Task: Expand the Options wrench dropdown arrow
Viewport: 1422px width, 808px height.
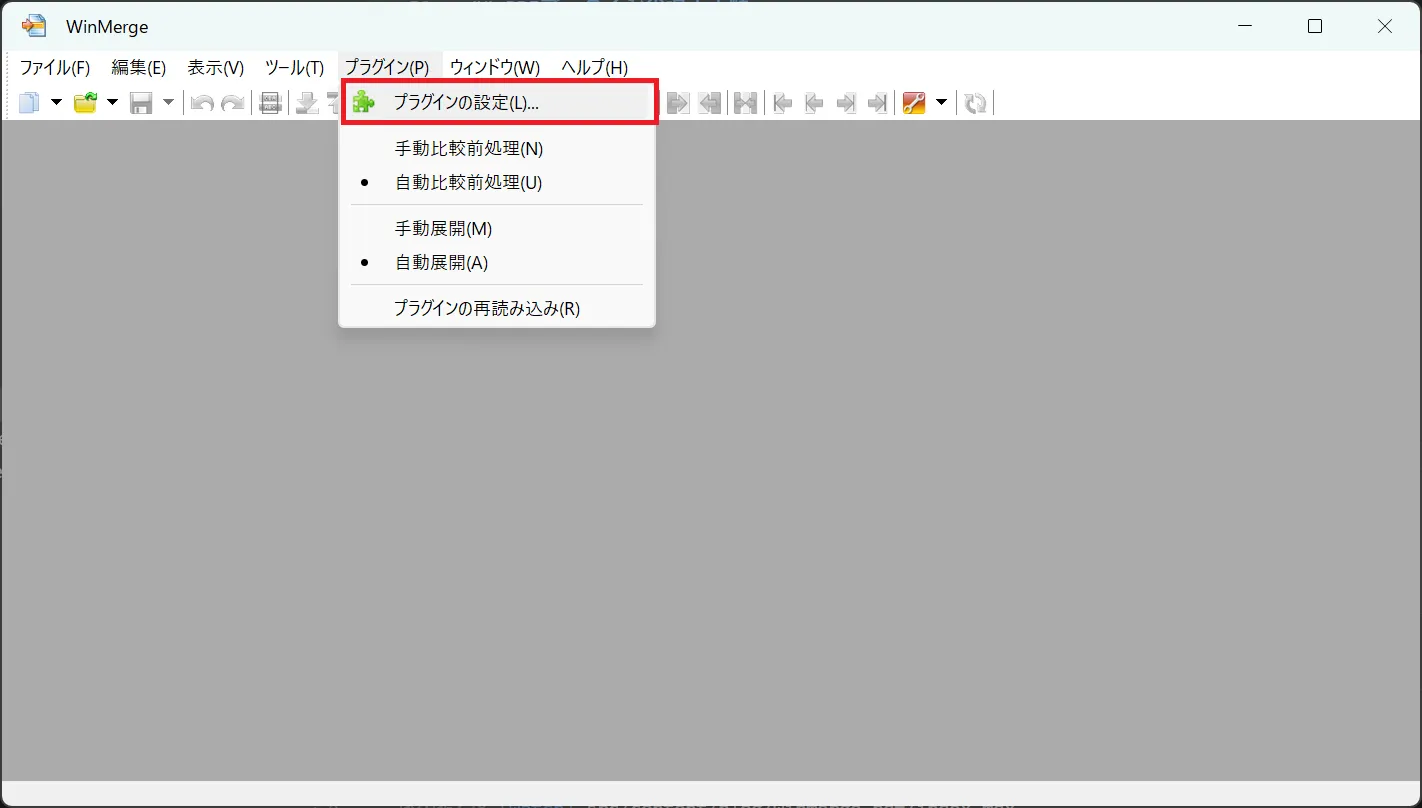Action: tap(941, 102)
